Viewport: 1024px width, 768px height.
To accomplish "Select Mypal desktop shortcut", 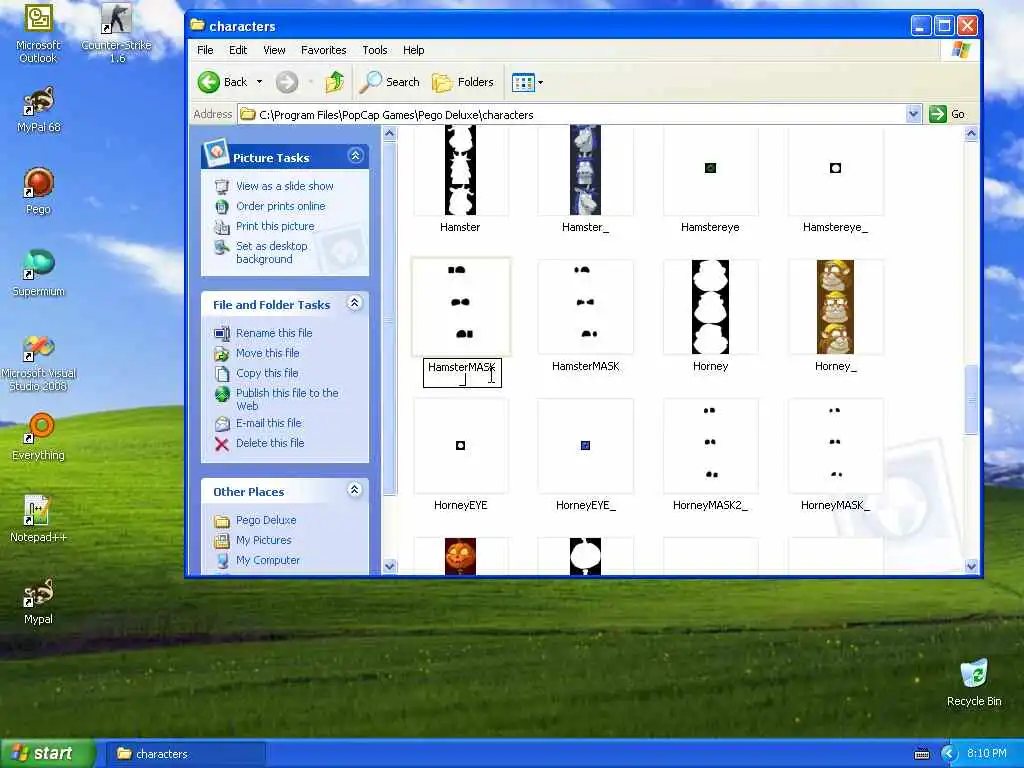I will [38, 601].
